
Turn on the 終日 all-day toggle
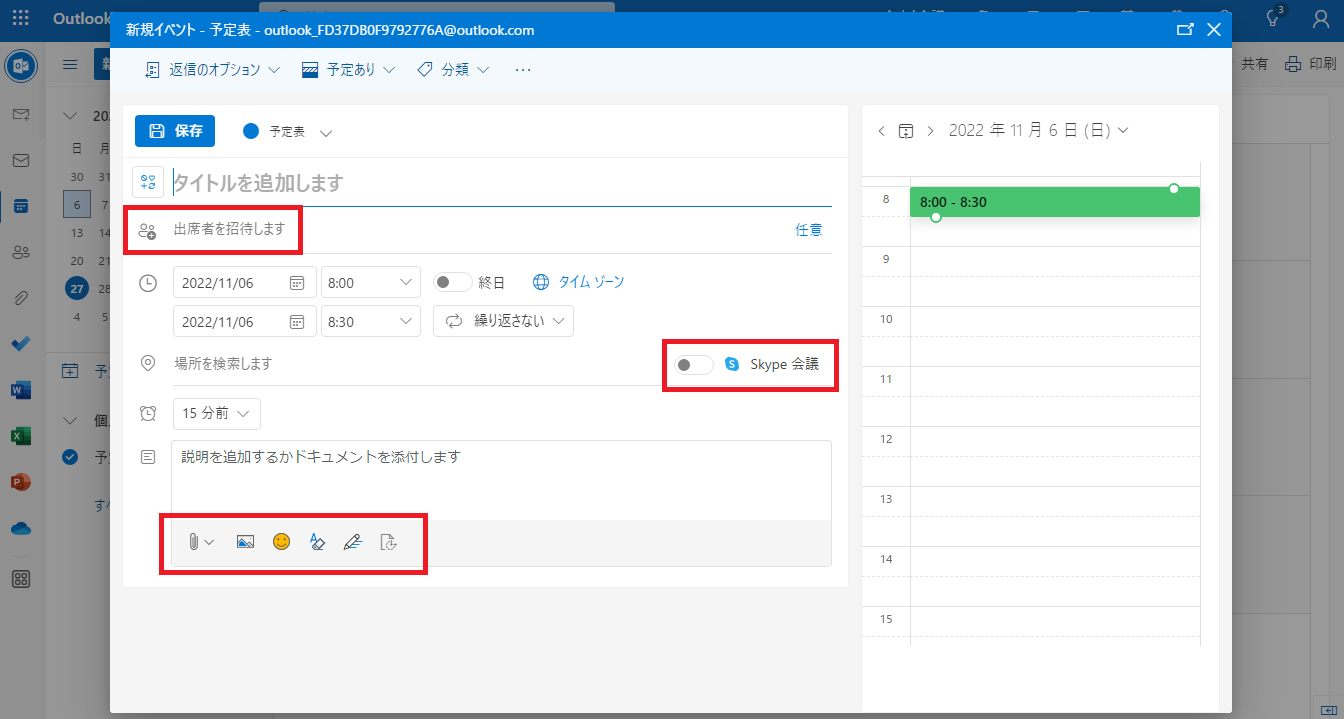(452, 283)
